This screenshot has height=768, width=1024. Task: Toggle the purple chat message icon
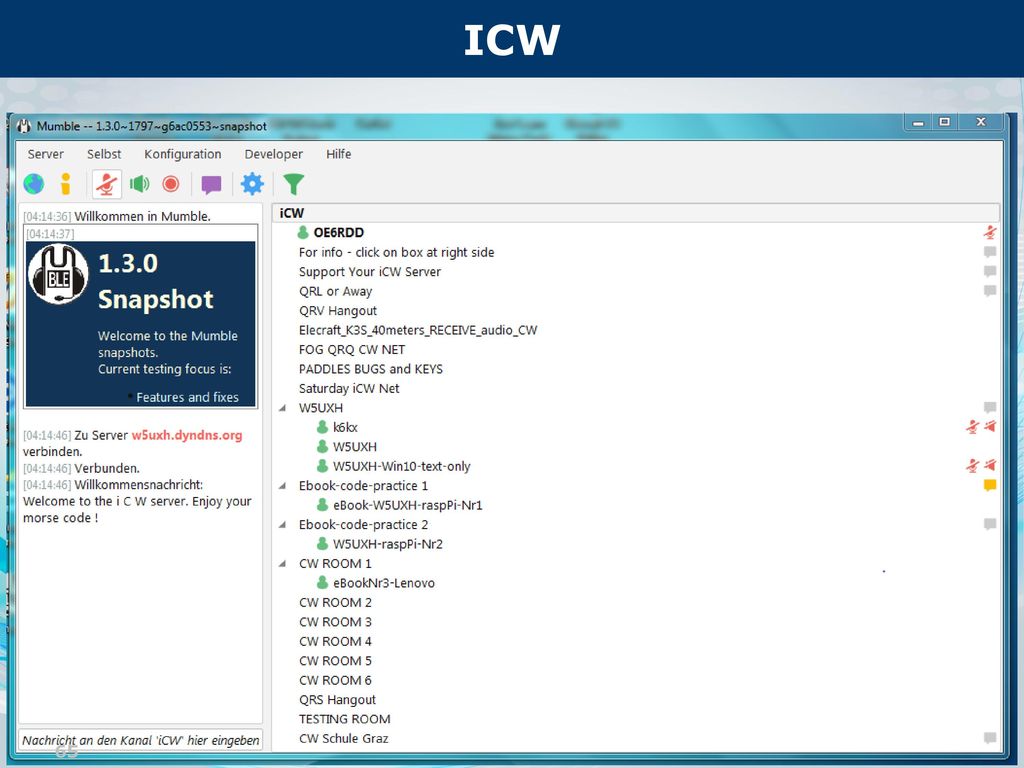[211, 185]
